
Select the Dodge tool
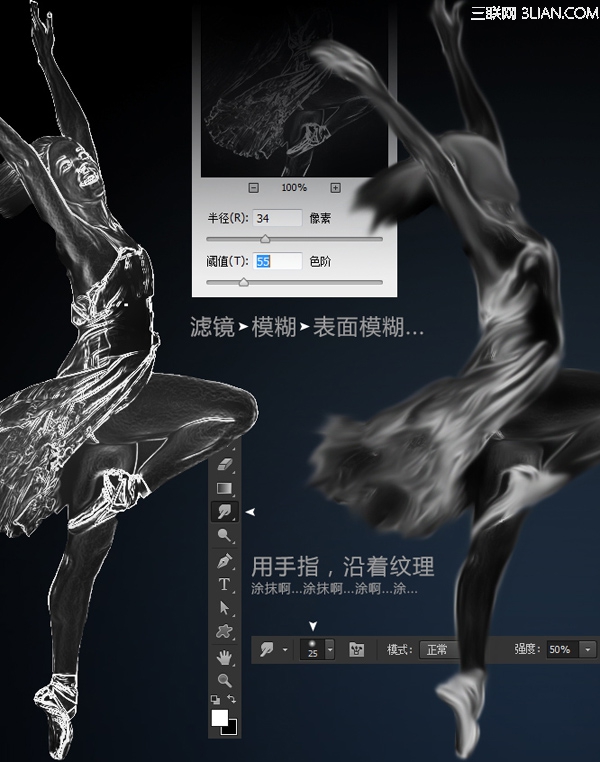click(x=224, y=536)
